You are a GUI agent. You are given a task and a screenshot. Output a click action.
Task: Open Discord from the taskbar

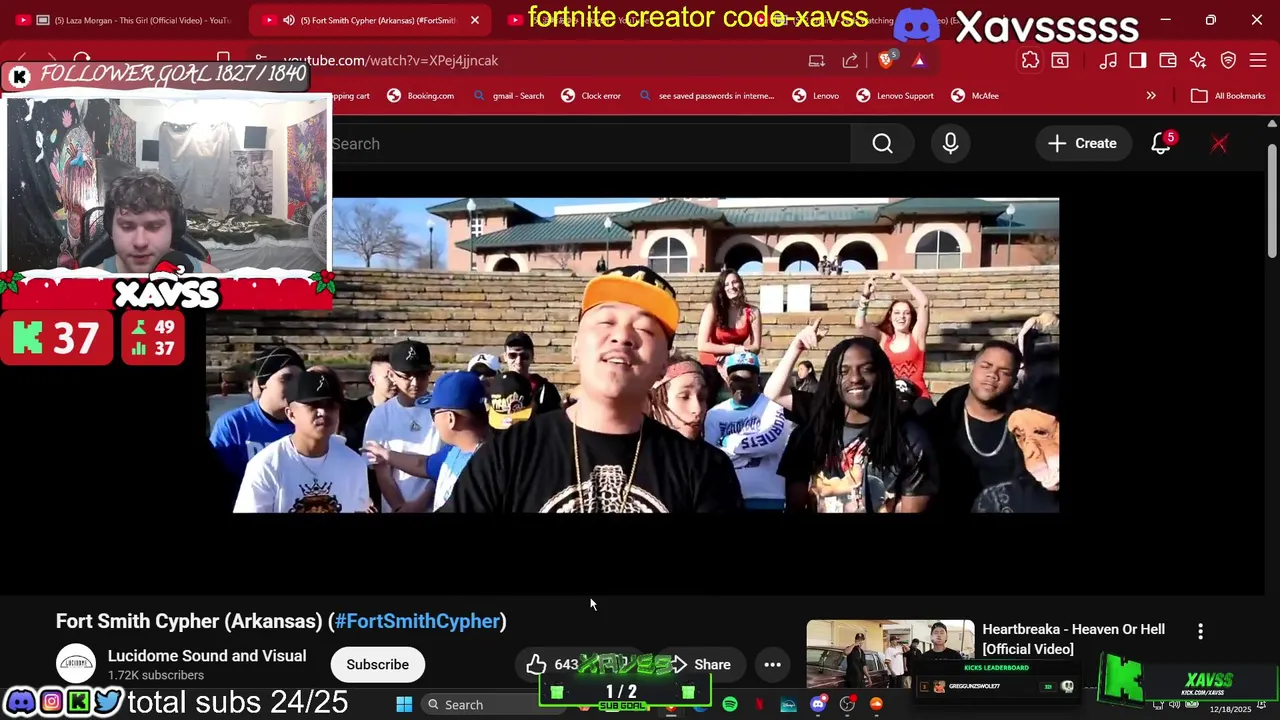pyautogui.click(x=818, y=705)
